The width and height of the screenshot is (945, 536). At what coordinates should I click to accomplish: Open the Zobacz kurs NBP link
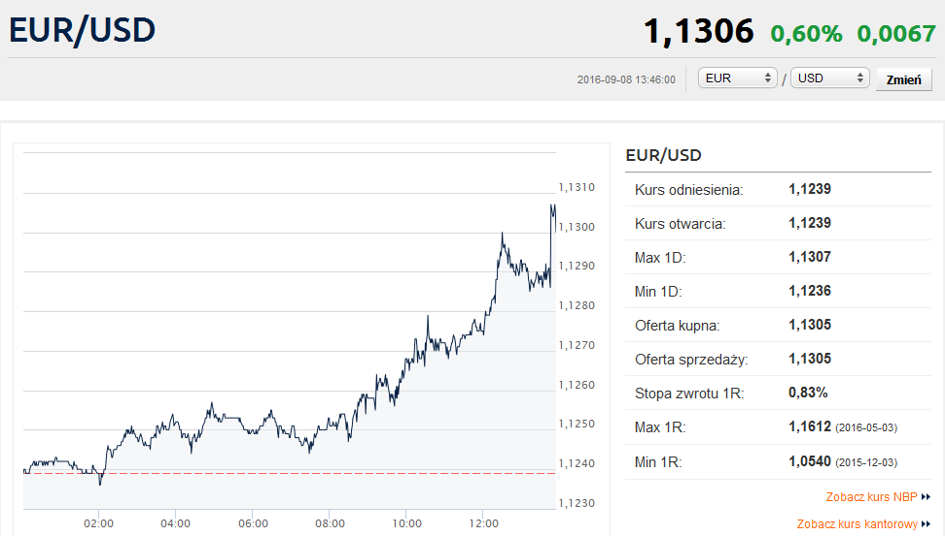(871, 497)
